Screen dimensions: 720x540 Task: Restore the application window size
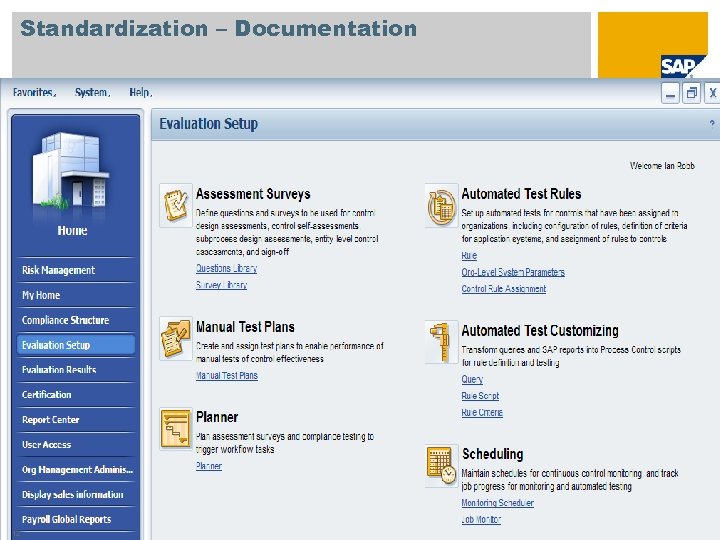click(x=692, y=93)
